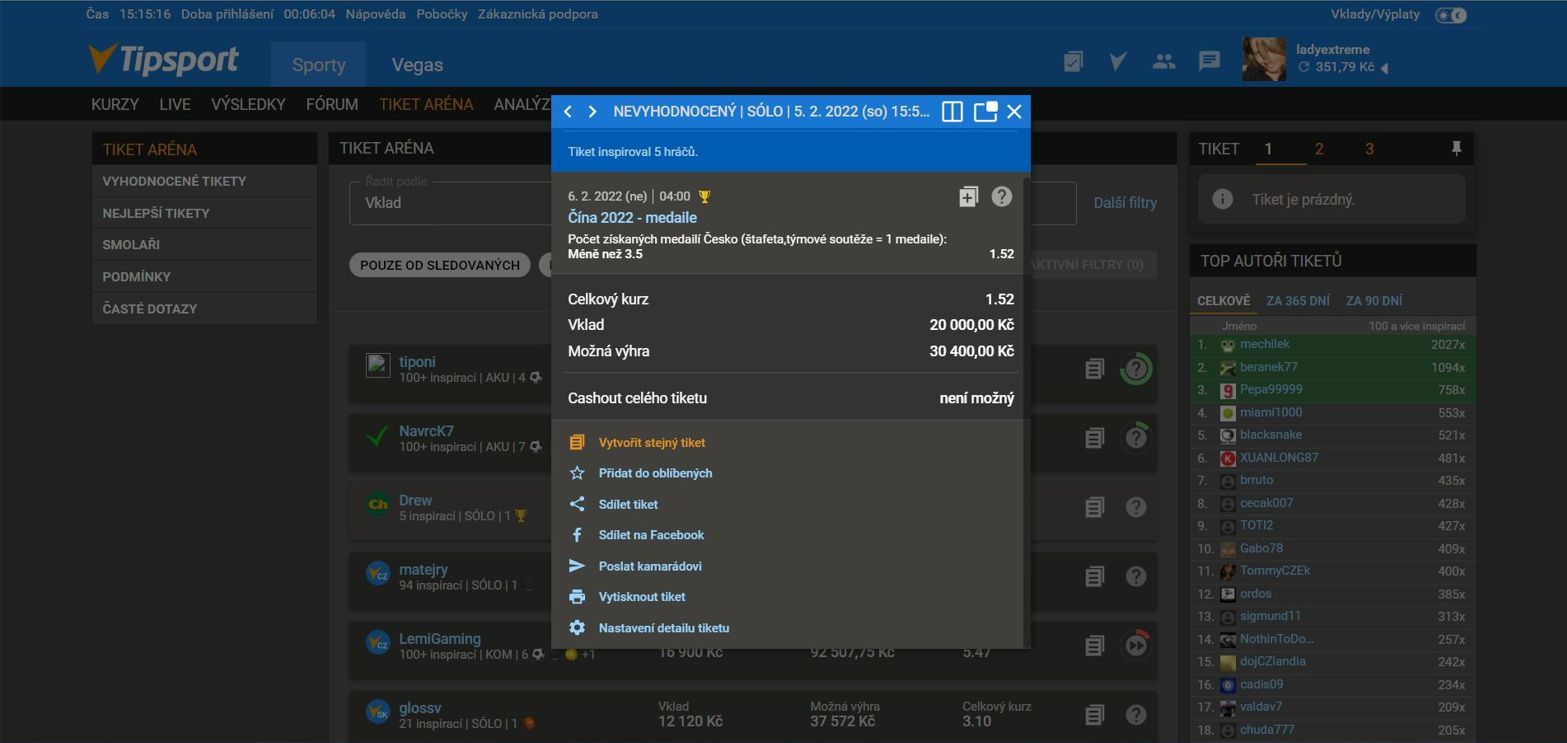This screenshot has height=743, width=1567.
Task: Add bet to ticket with plus icon
Action: 968,197
